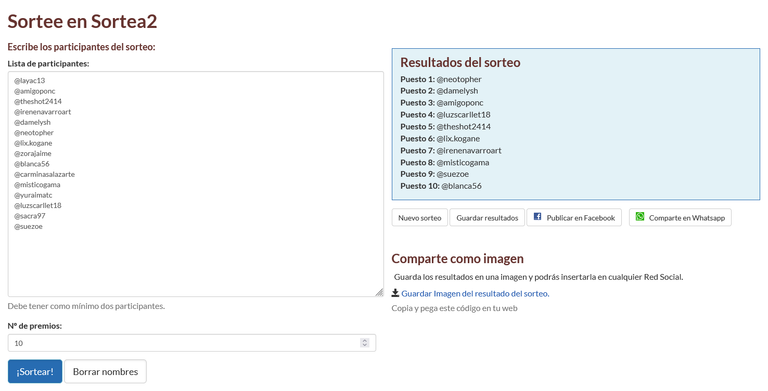The width and height of the screenshot is (768, 391).
Task: Click Comparte en Whatsapp button
Action: click(x=680, y=218)
